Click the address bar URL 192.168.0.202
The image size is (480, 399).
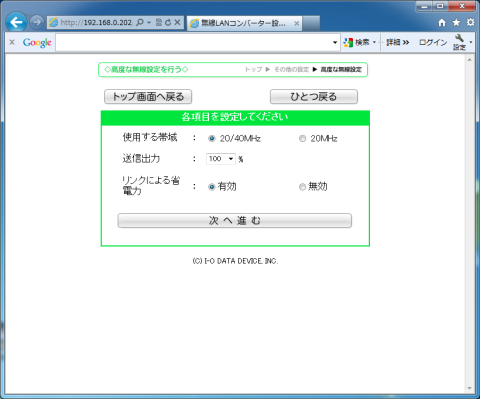(x=96, y=22)
